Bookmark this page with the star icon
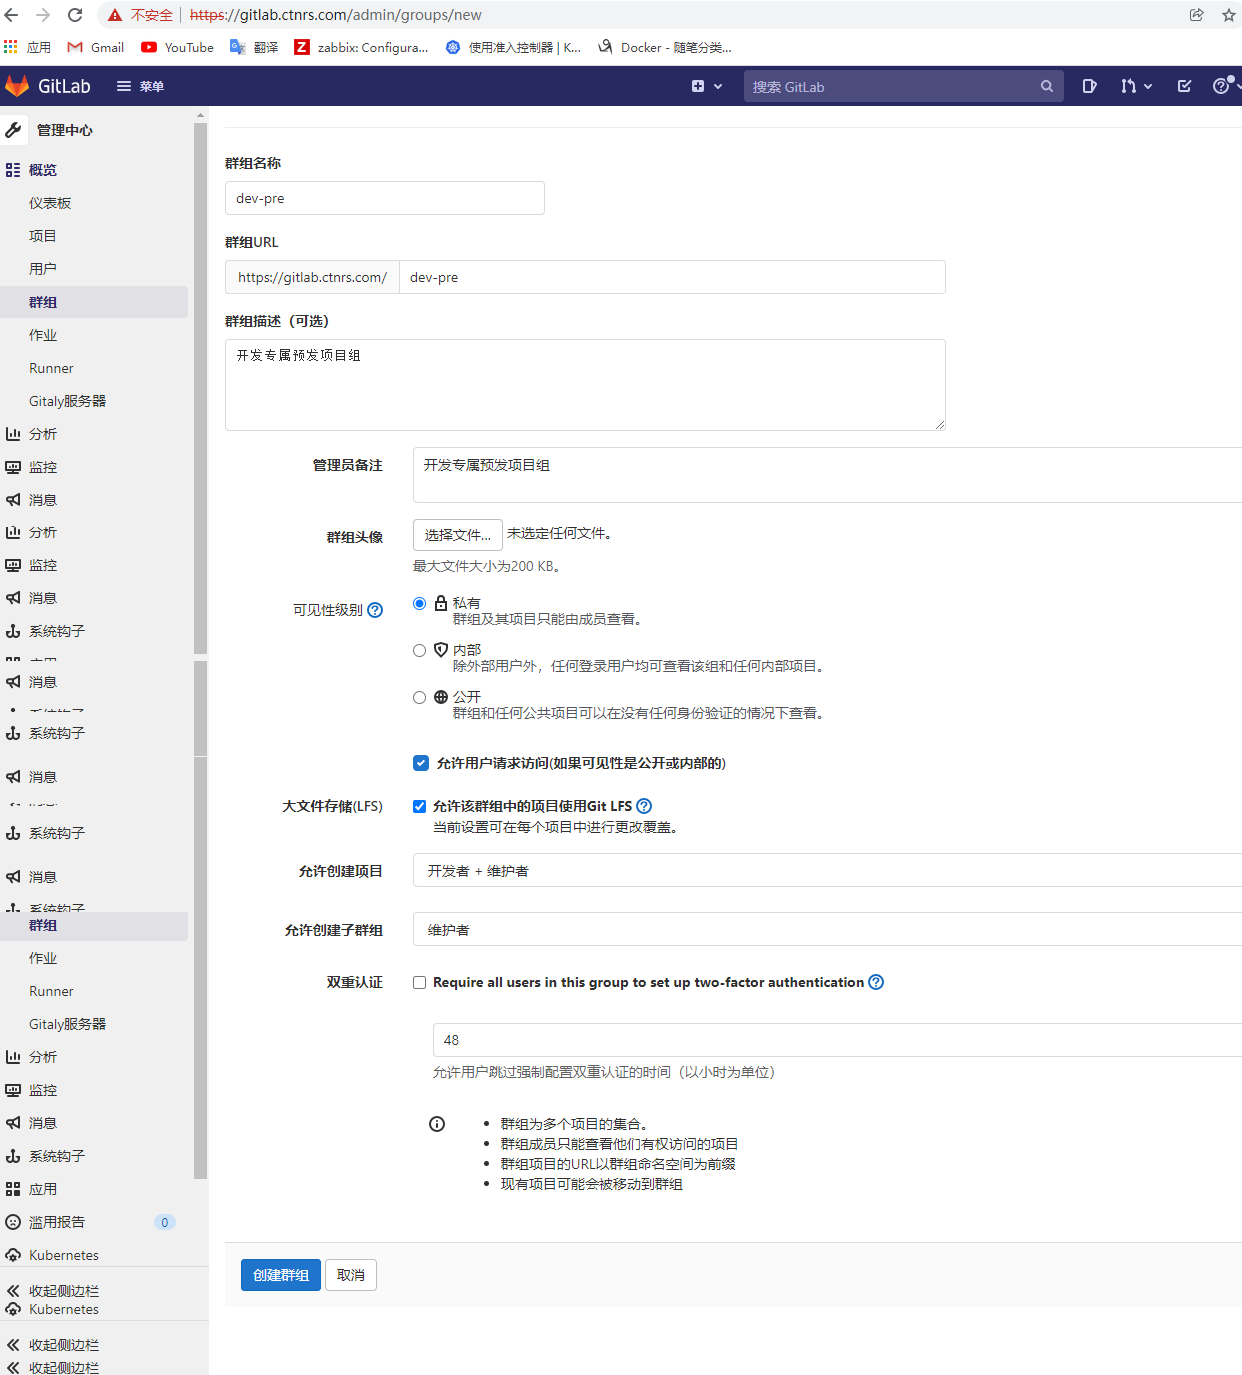The width and height of the screenshot is (1242, 1375). point(1229,15)
